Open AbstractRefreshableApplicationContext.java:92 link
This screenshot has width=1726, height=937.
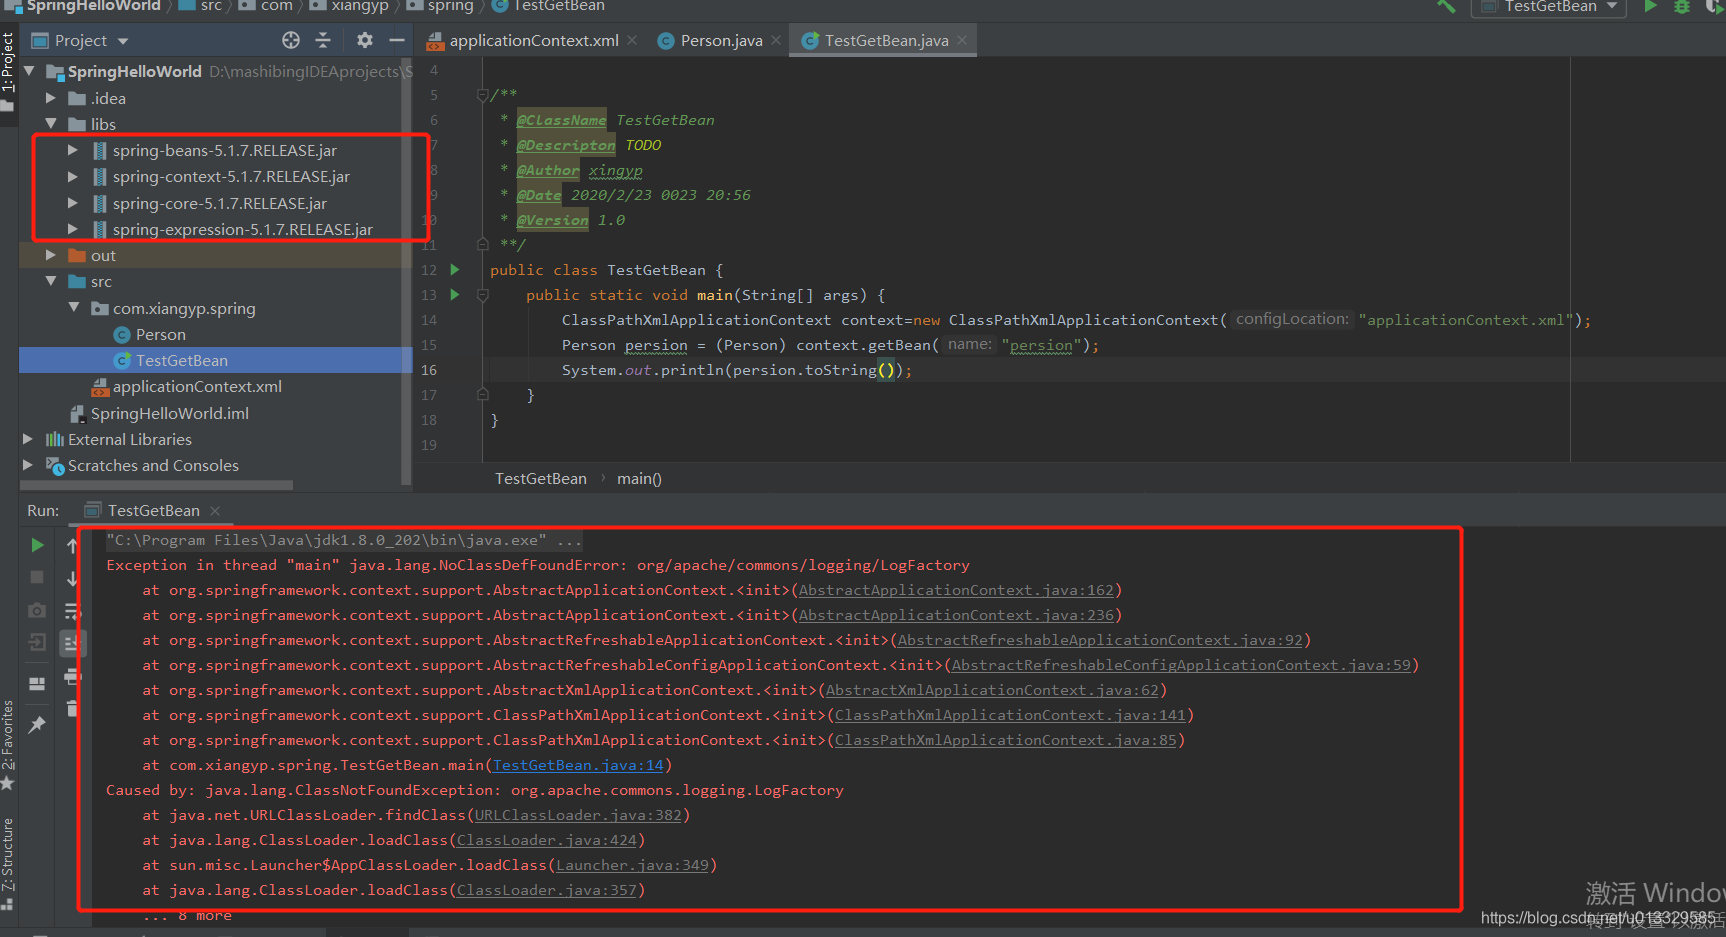pos(1100,640)
